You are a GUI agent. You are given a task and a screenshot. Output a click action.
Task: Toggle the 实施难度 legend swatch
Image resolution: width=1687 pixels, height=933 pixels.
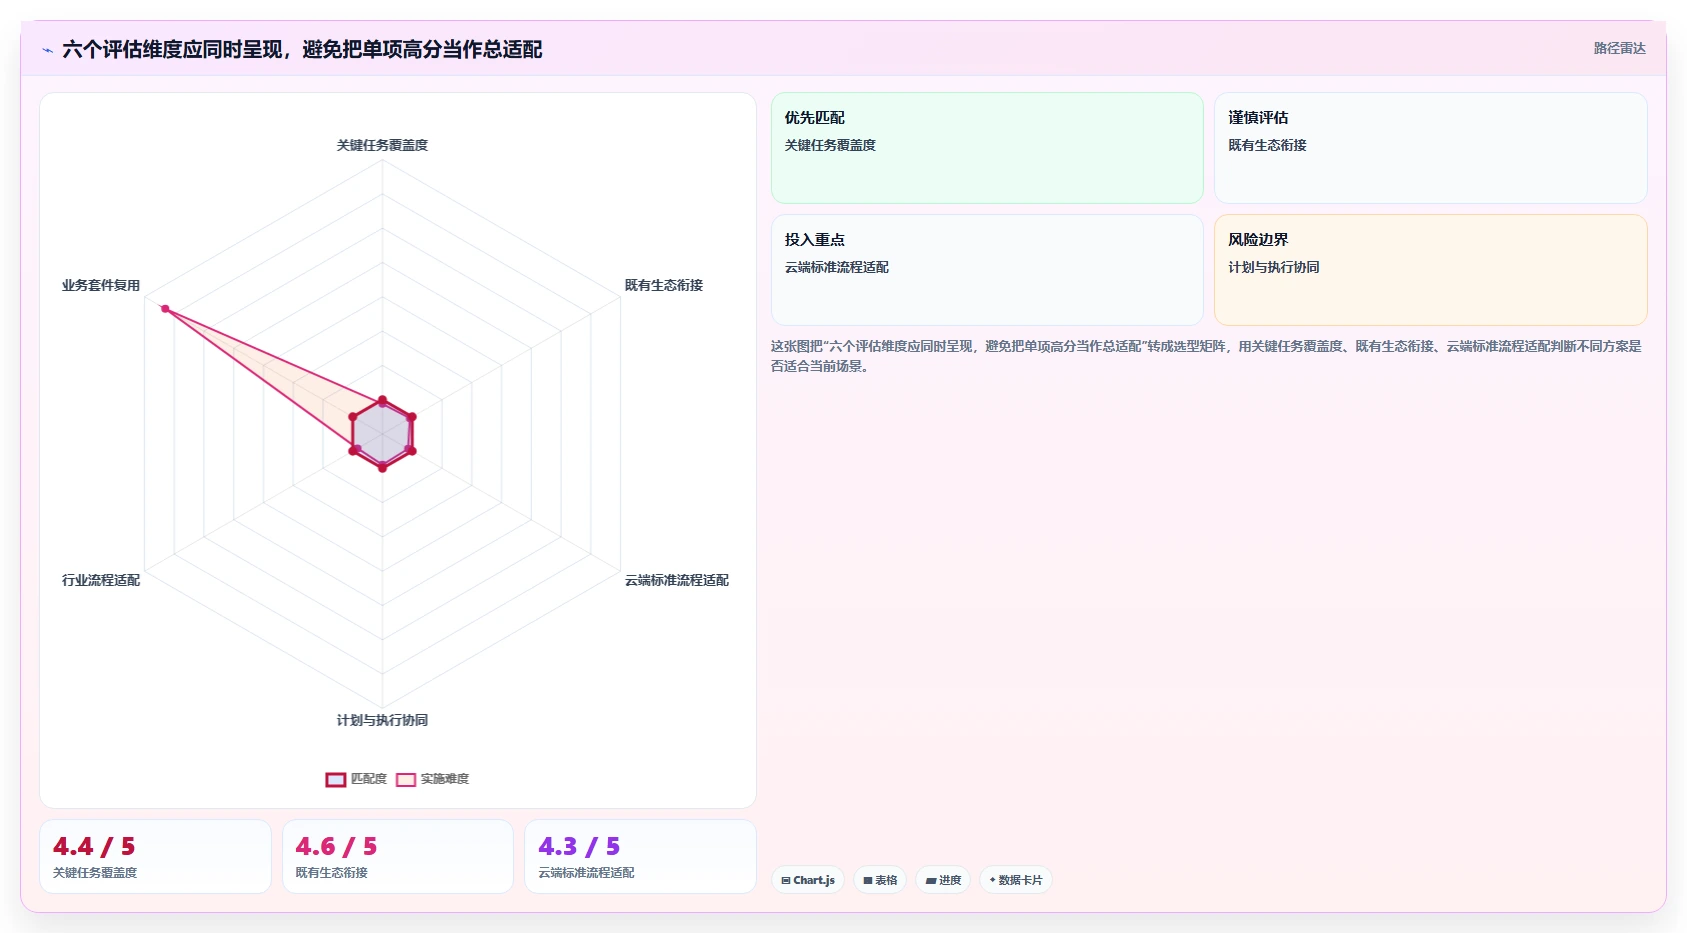(x=406, y=779)
